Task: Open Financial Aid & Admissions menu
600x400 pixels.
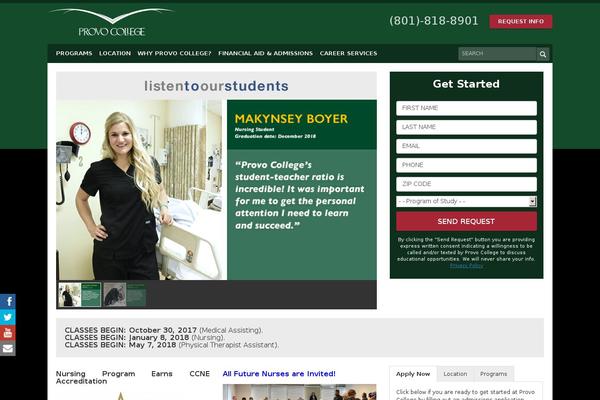Action: [265, 53]
